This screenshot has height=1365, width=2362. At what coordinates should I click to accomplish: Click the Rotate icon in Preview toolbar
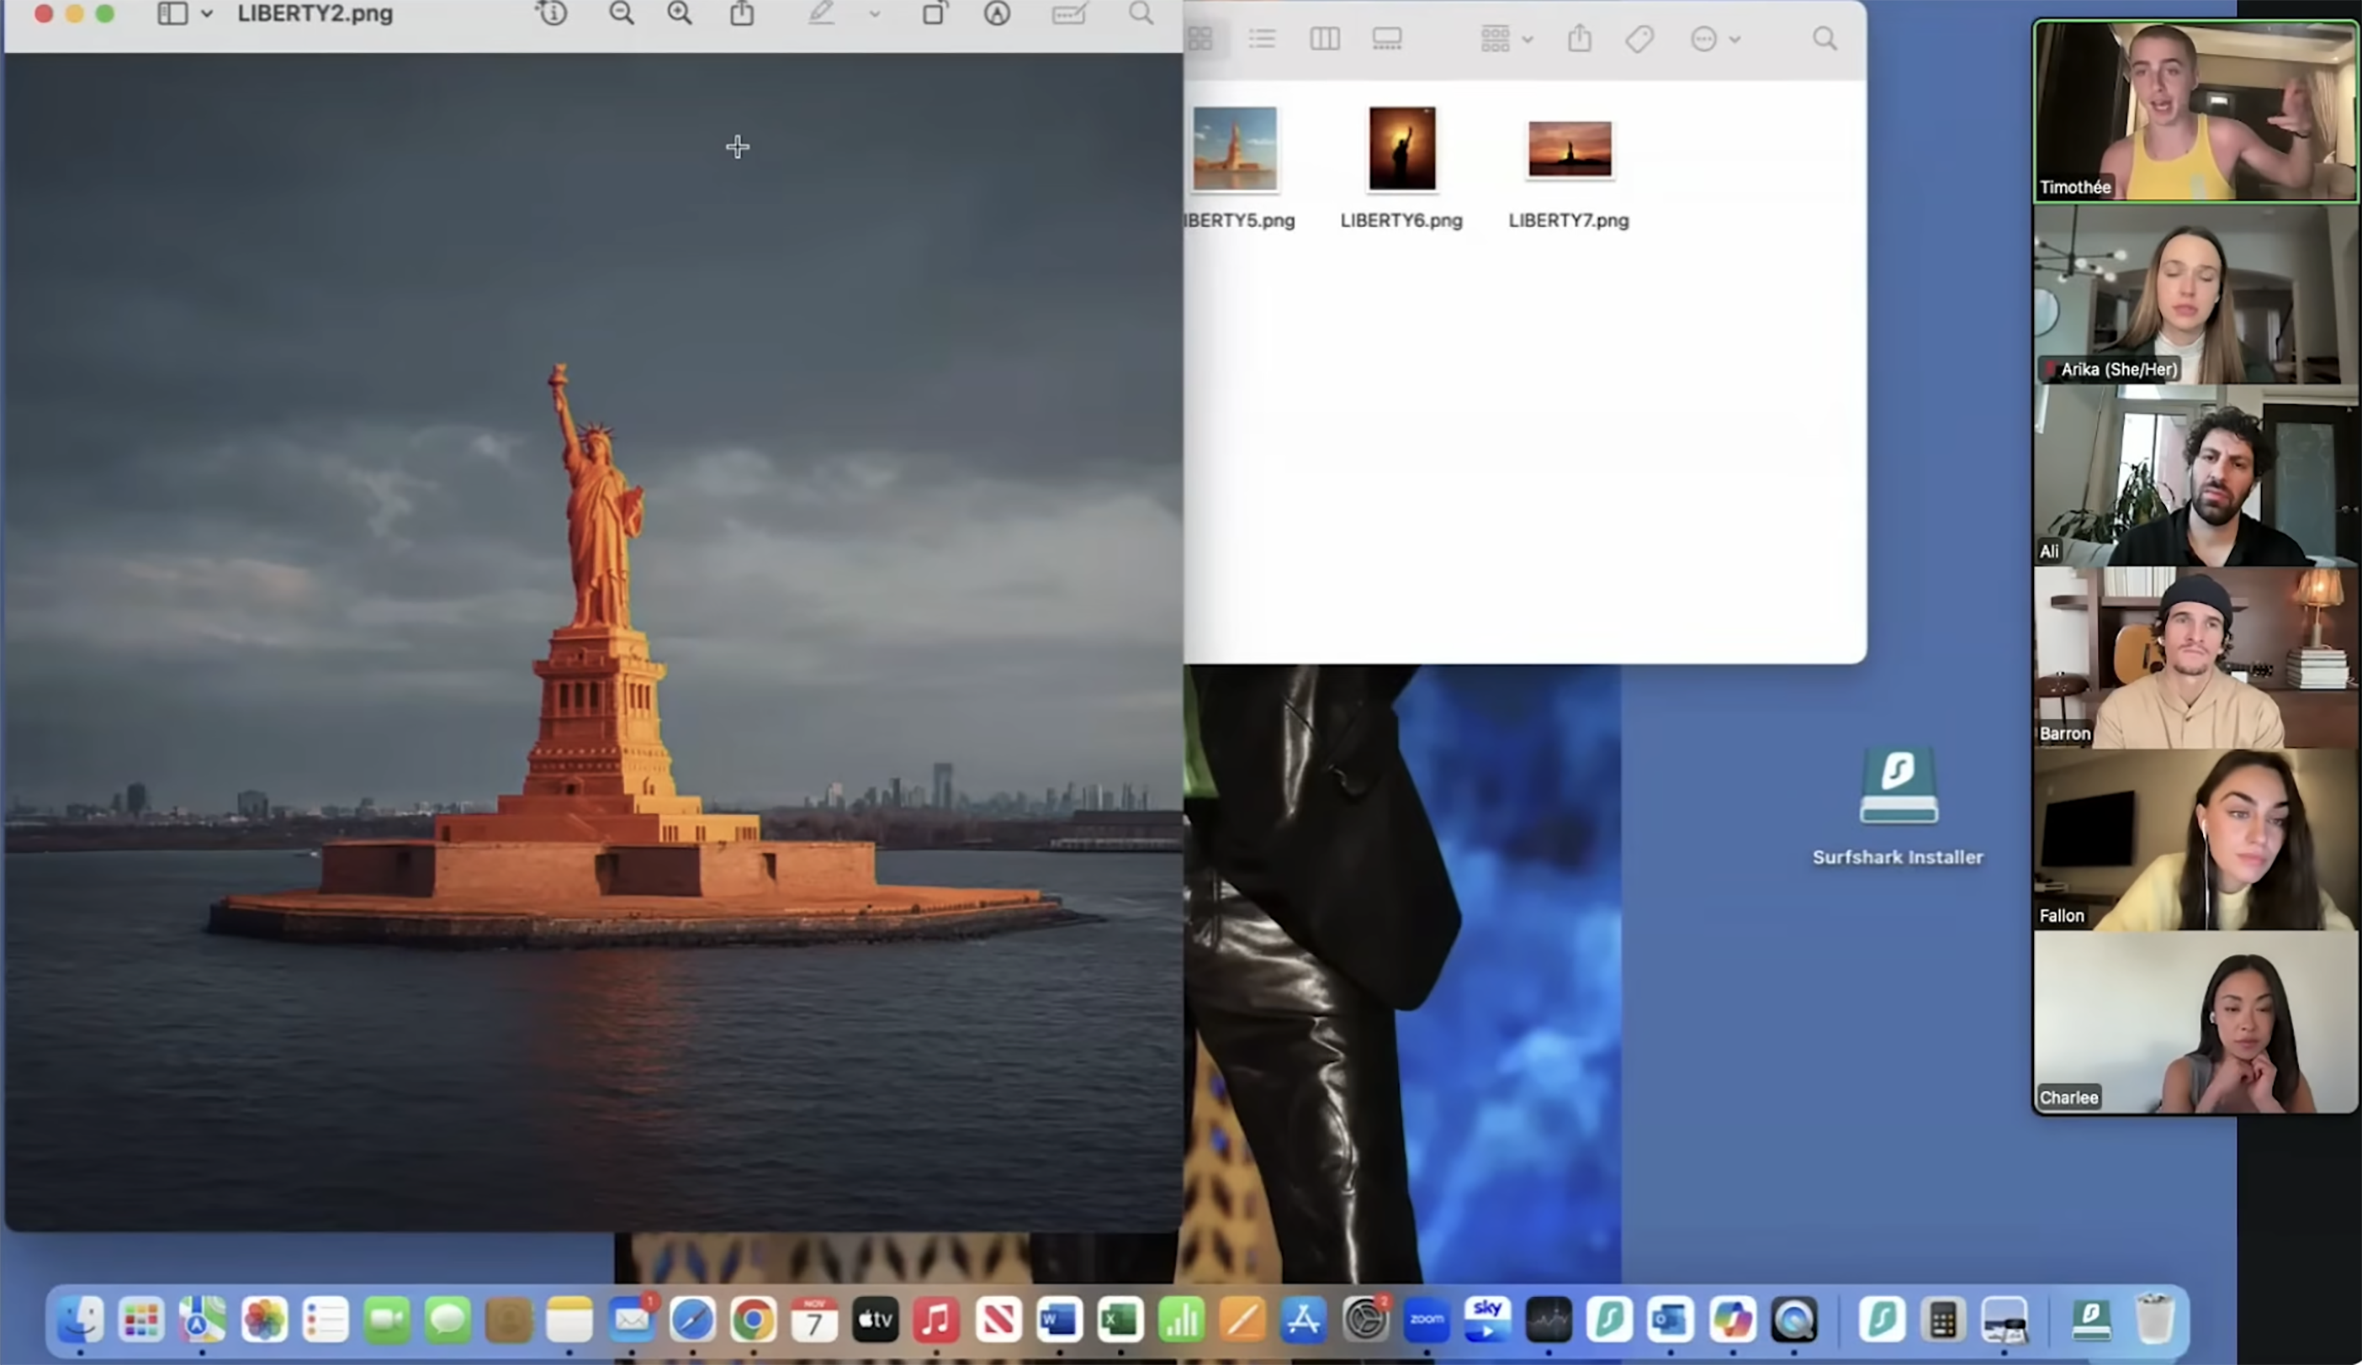tap(933, 14)
